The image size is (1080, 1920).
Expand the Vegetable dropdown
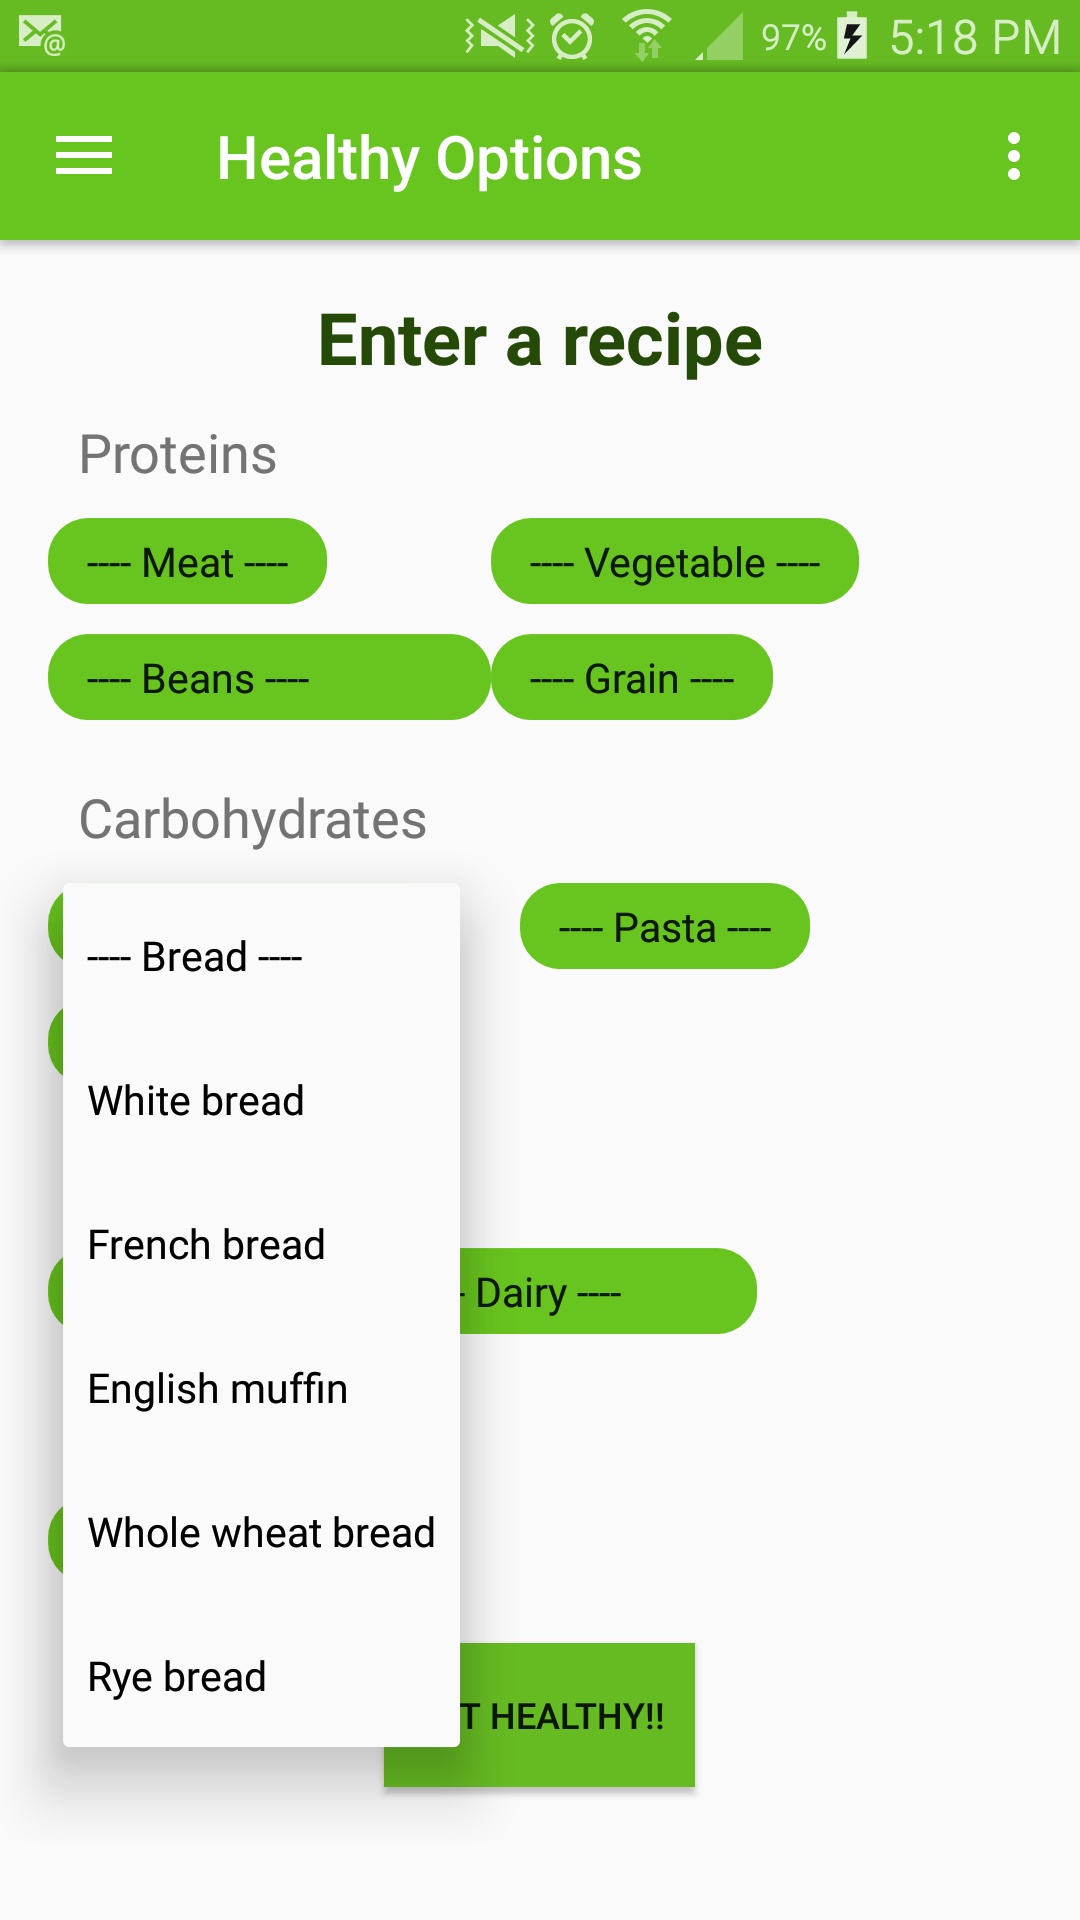click(x=674, y=562)
